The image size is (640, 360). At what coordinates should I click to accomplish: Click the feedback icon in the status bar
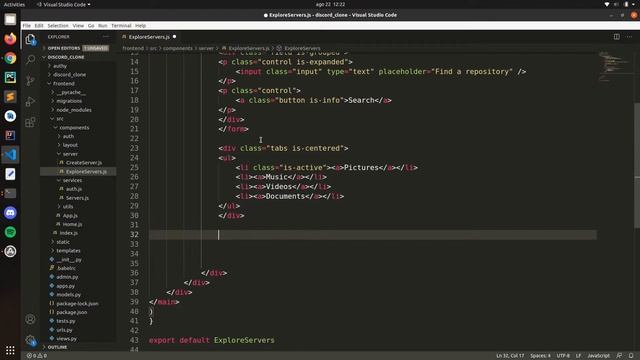(619, 356)
